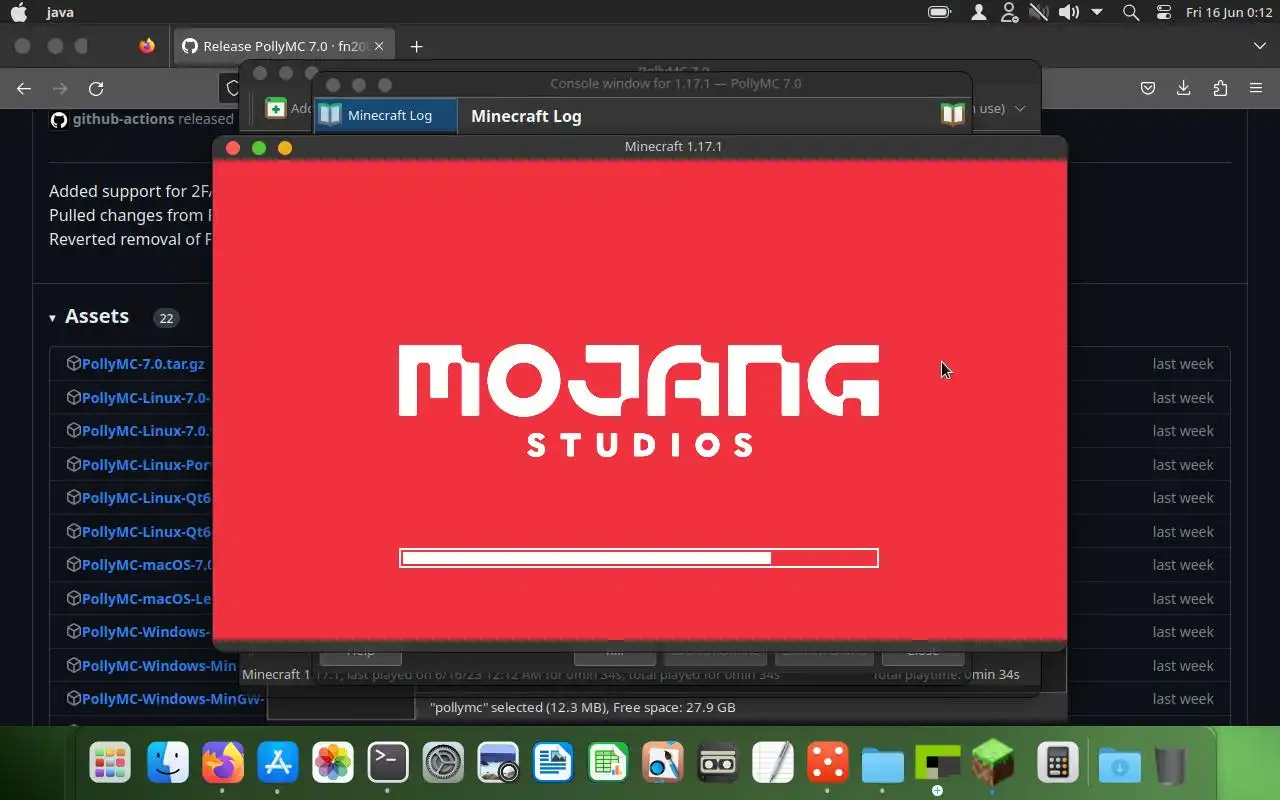Go forward in Firefox
This screenshot has height=800, width=1280.
point(60,88)
